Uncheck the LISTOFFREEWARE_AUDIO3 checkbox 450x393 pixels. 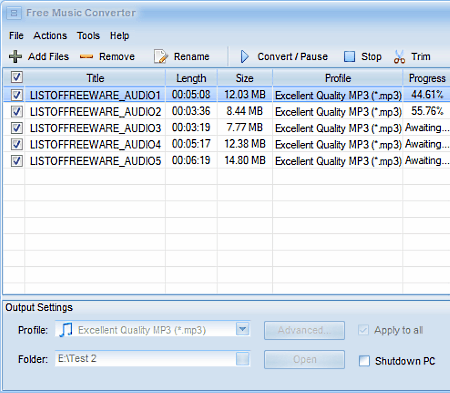17,128
